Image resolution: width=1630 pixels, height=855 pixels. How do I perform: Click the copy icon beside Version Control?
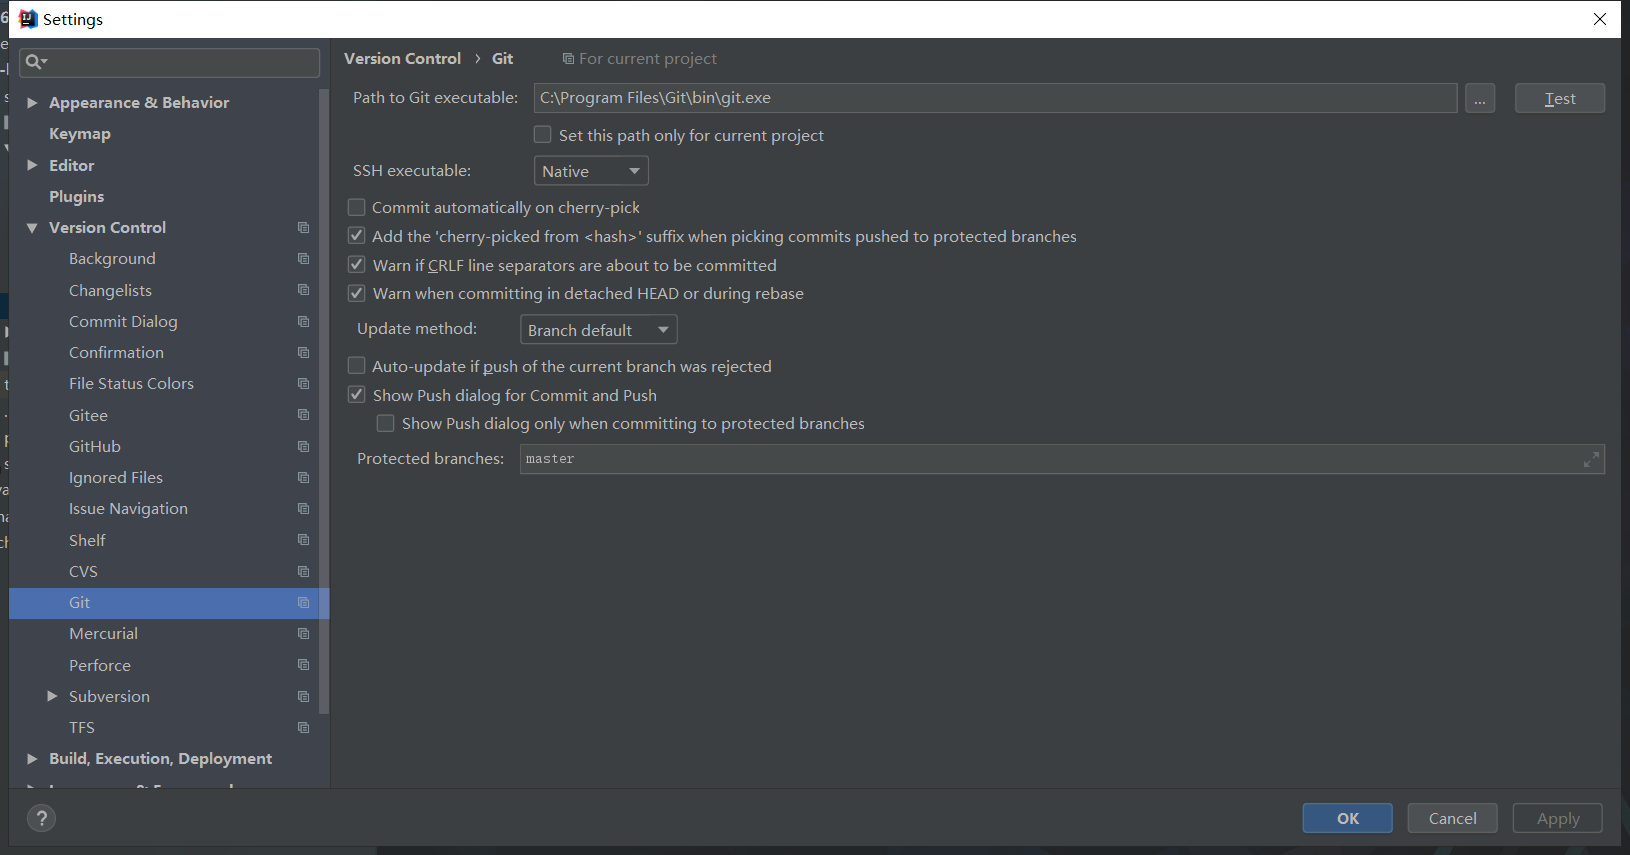pyautogui.click(x=303, y=228)
